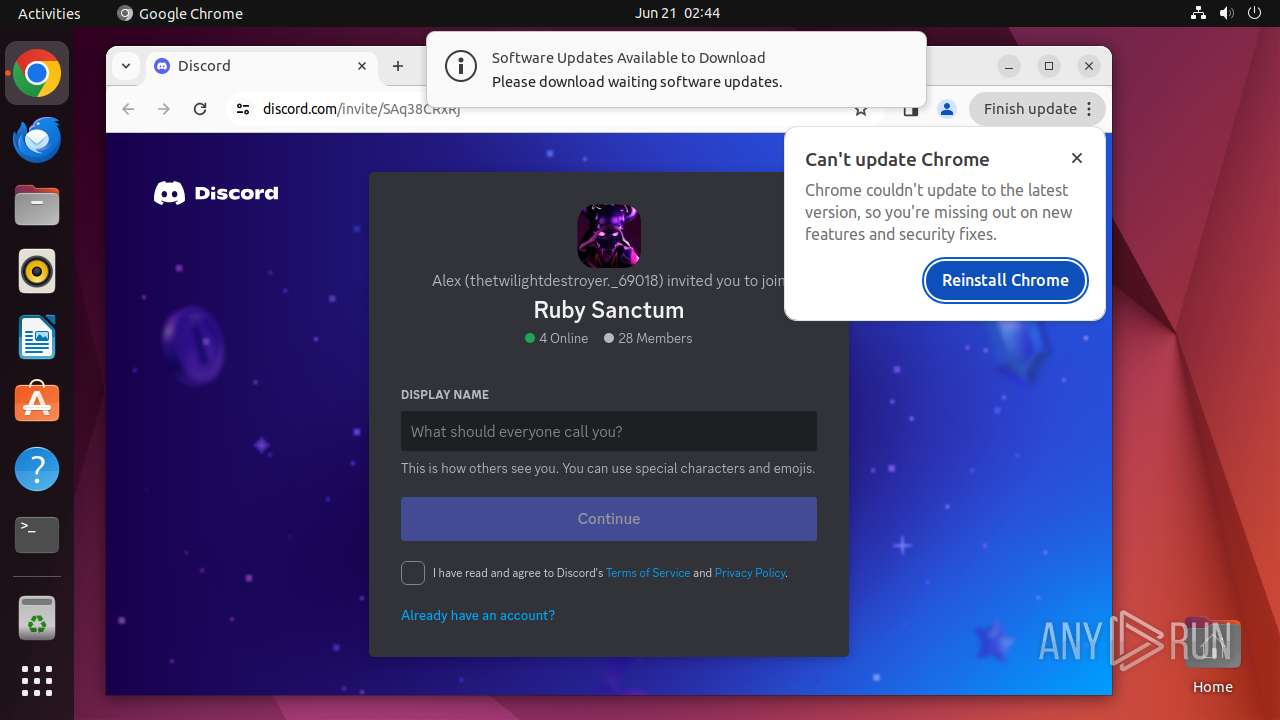Click the address bar URL

(362, 109)
